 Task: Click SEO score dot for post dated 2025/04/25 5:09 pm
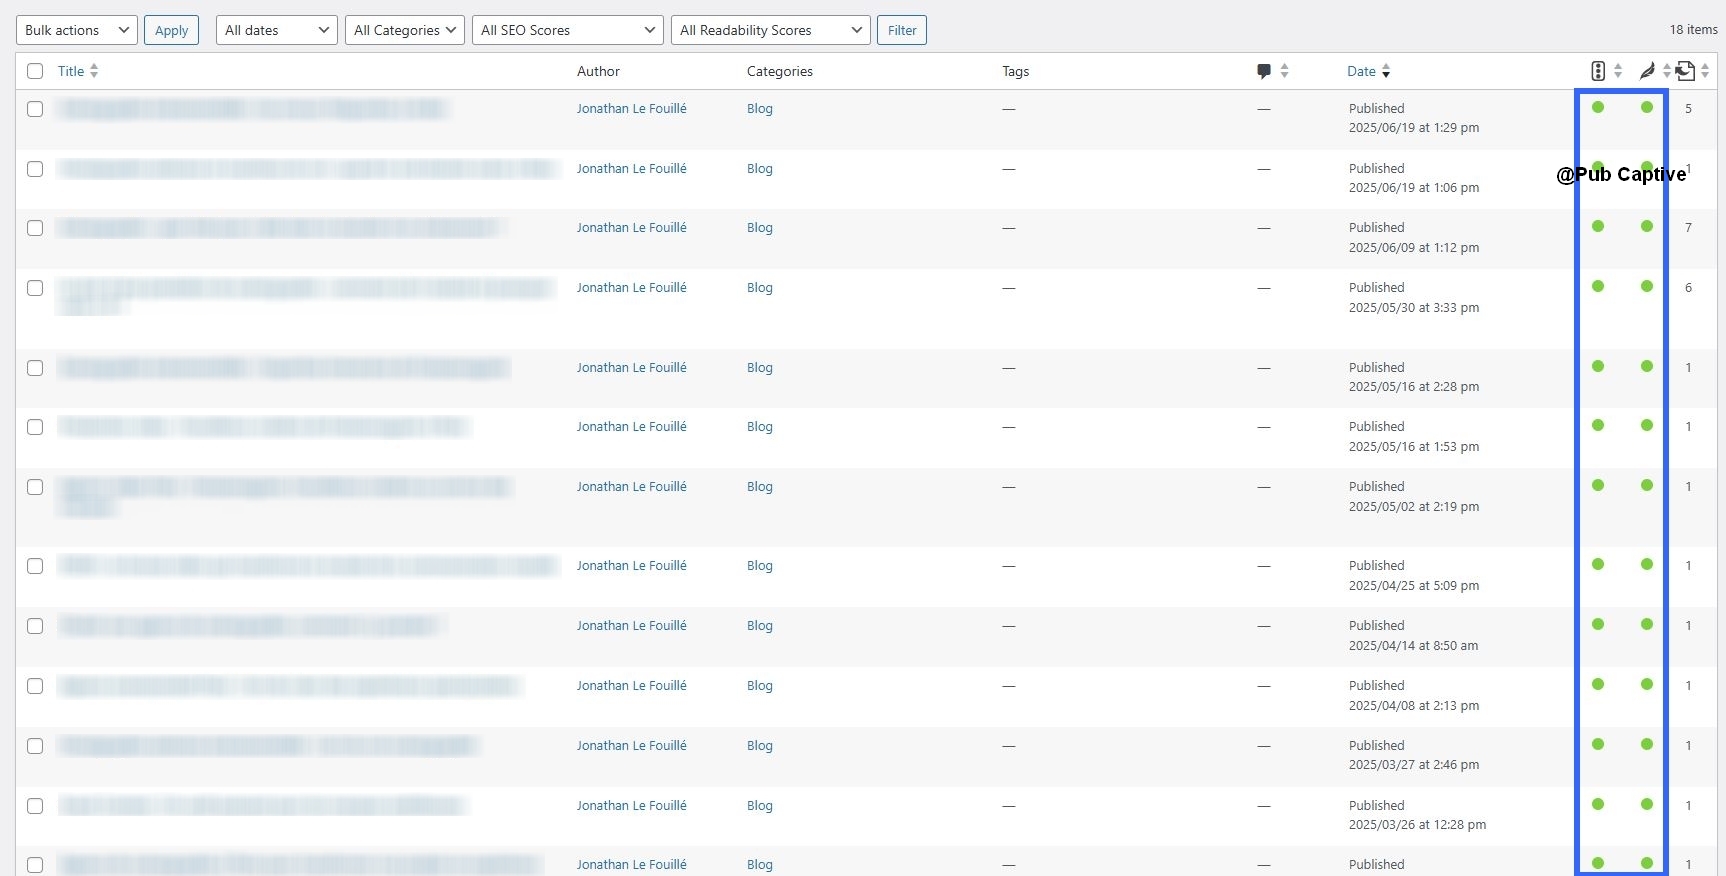(x=1598, y=564)
